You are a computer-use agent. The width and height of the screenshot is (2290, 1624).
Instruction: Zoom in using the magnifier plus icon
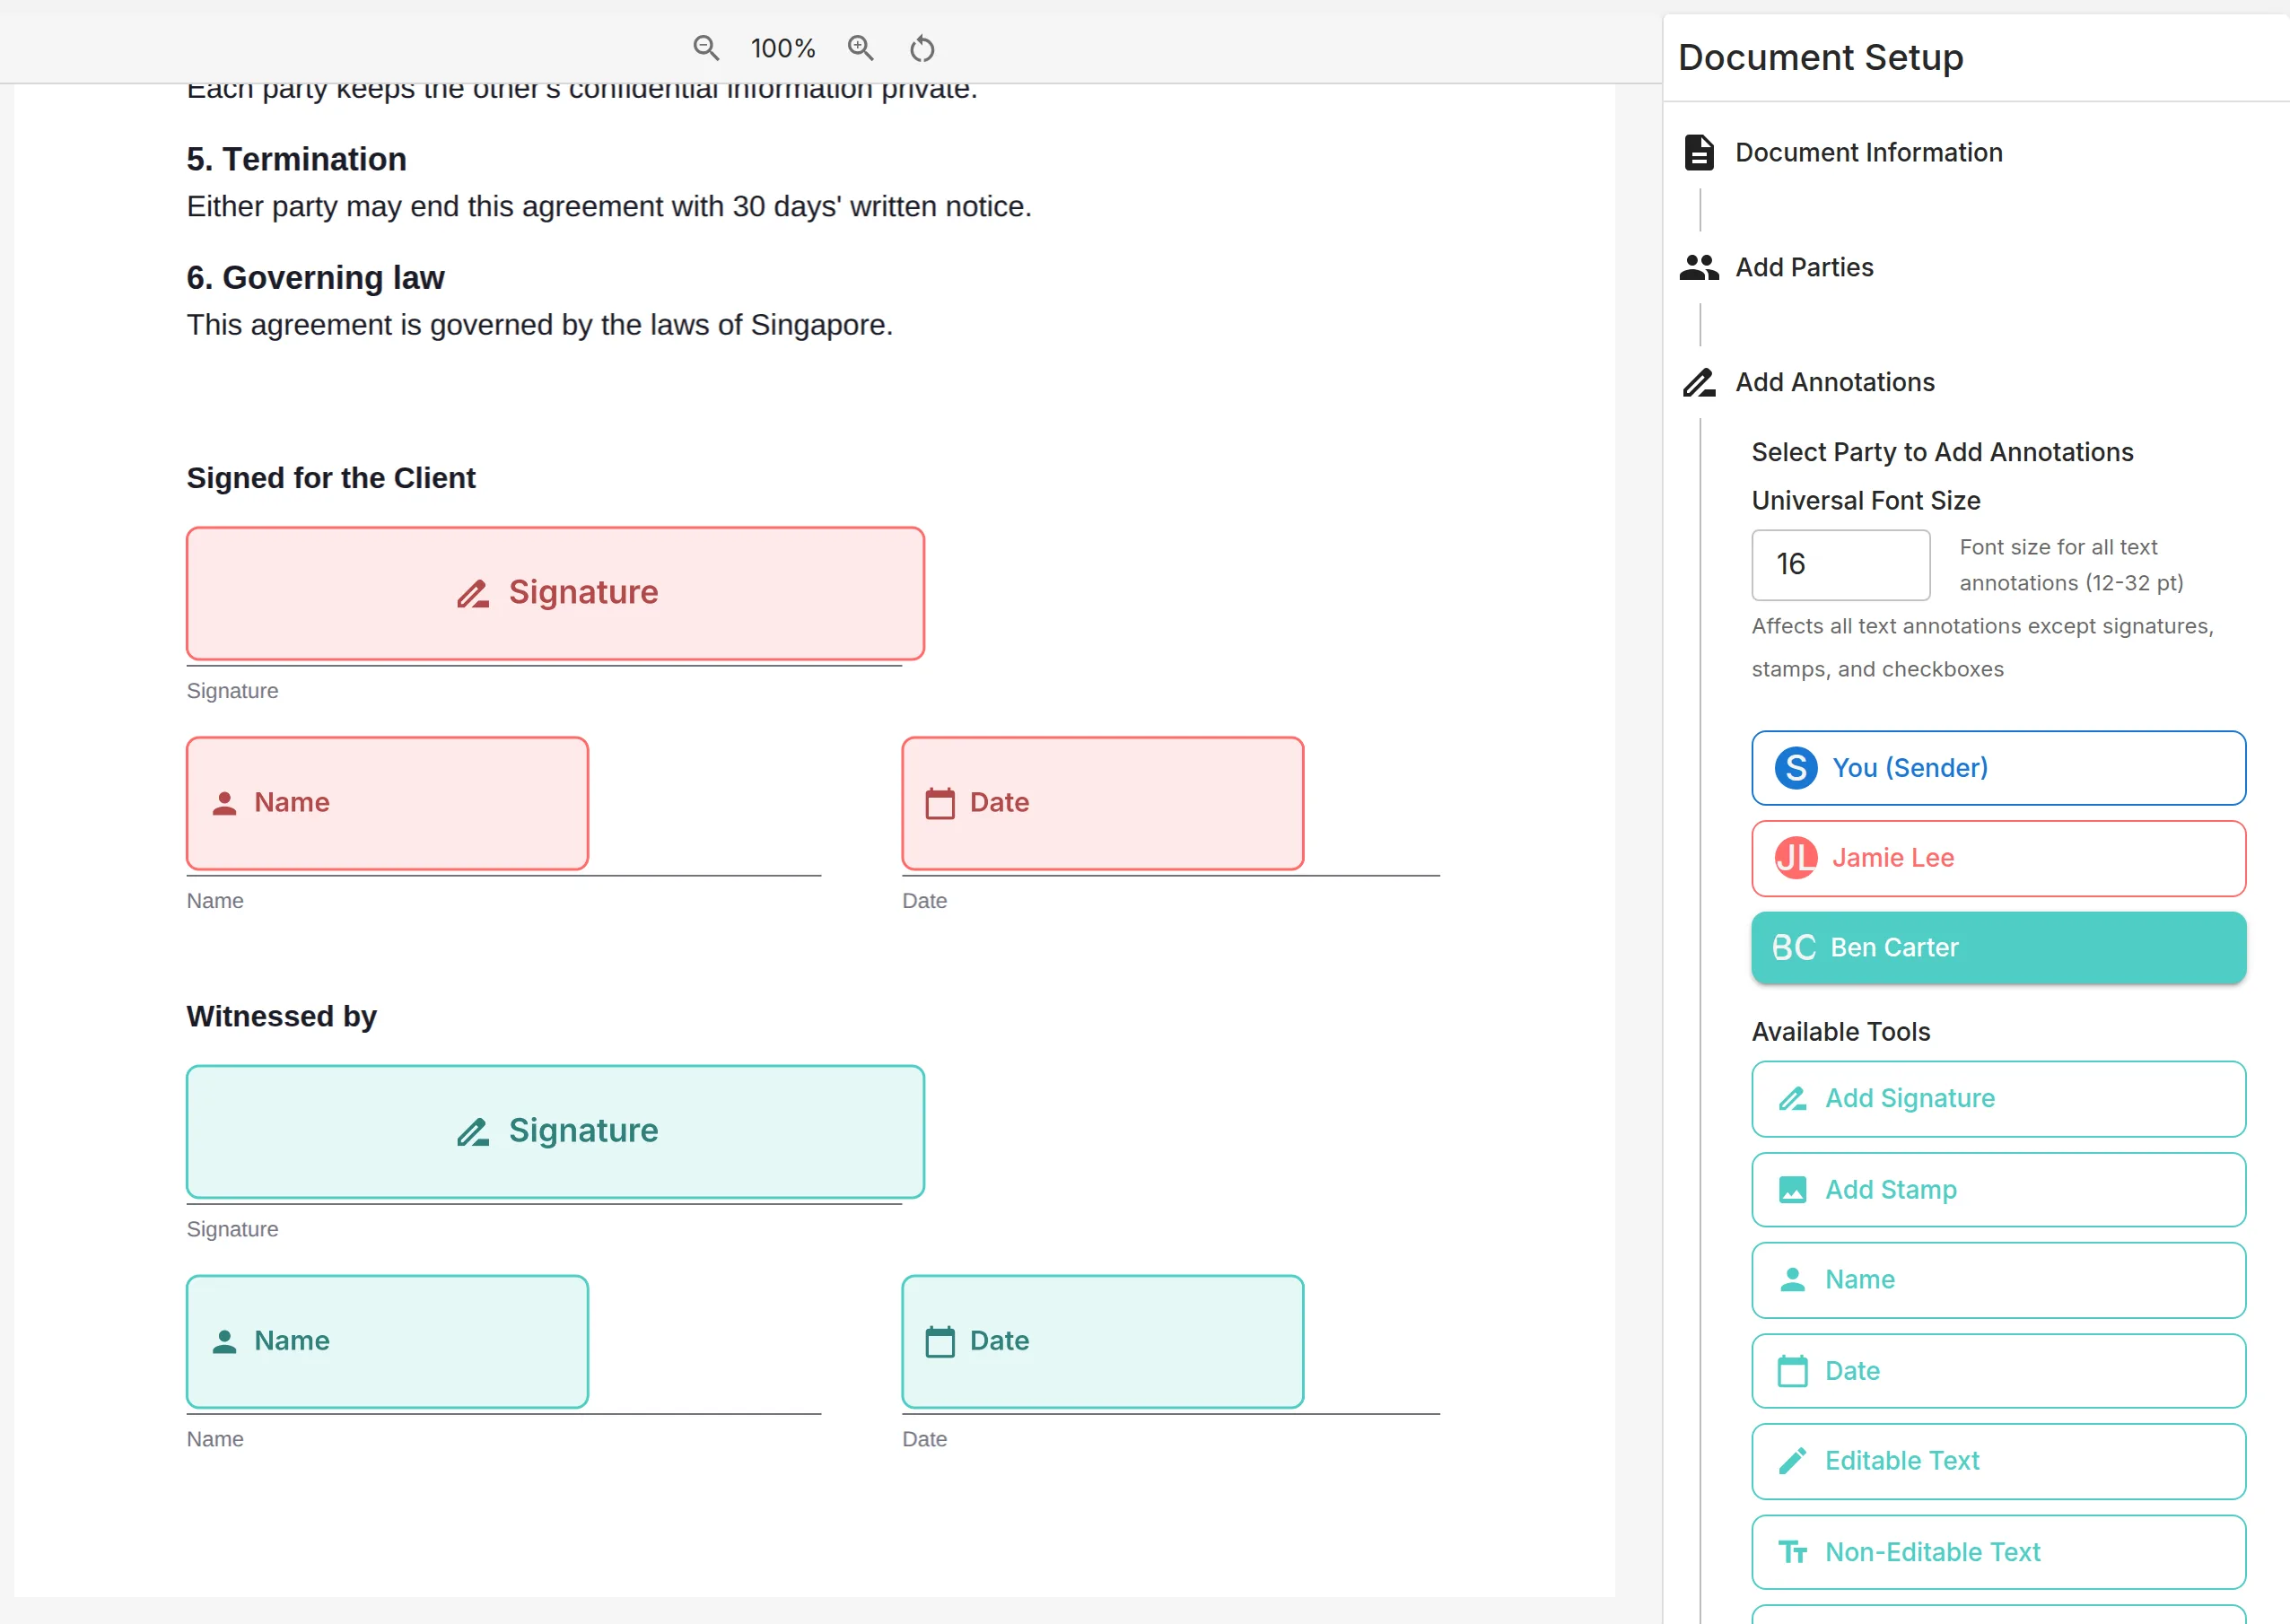click(x=860, y=48)
